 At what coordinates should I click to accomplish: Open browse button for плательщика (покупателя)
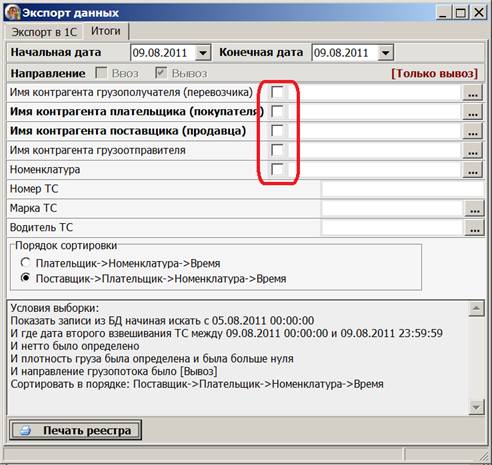point(472,112)
